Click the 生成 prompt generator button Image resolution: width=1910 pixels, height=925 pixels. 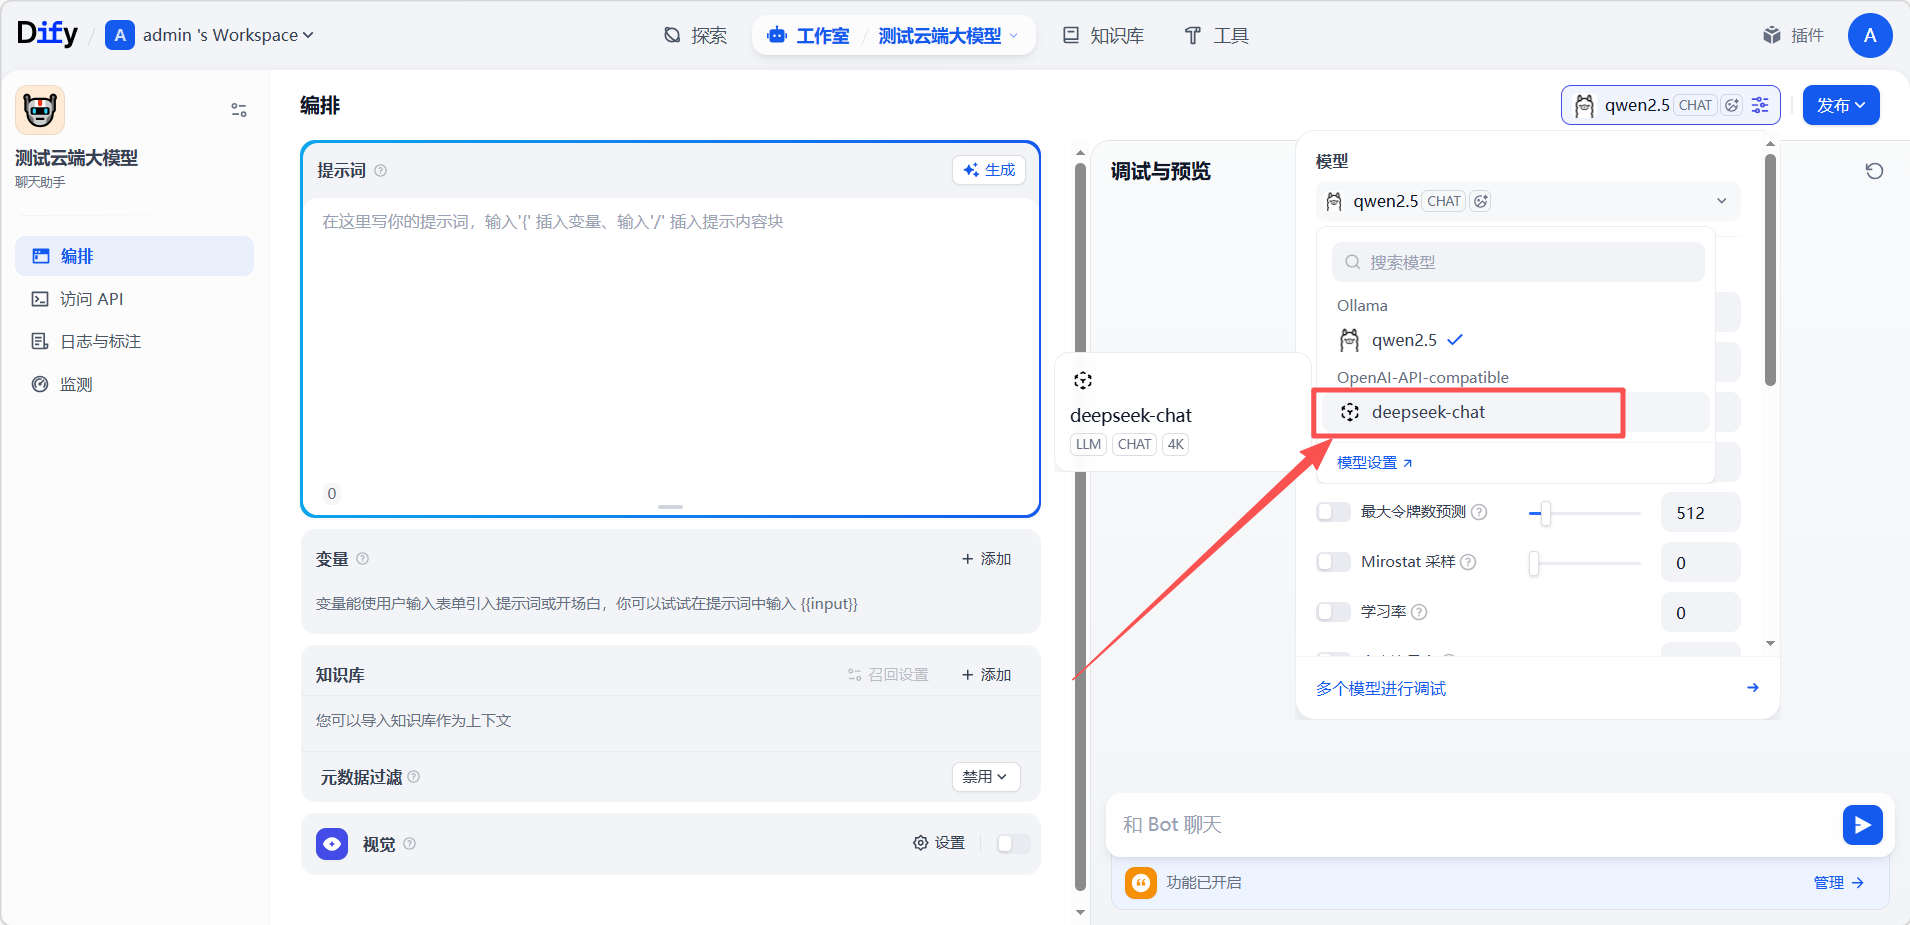989,170
